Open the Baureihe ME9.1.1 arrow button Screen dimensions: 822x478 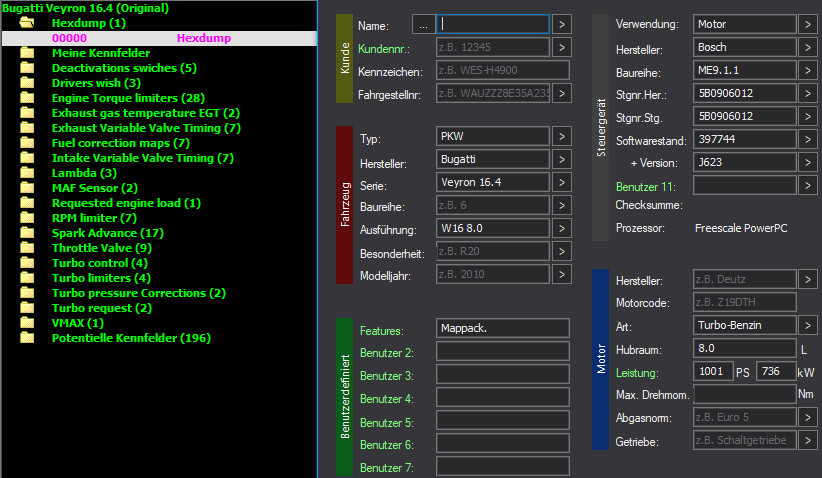(x=808, y=70)
